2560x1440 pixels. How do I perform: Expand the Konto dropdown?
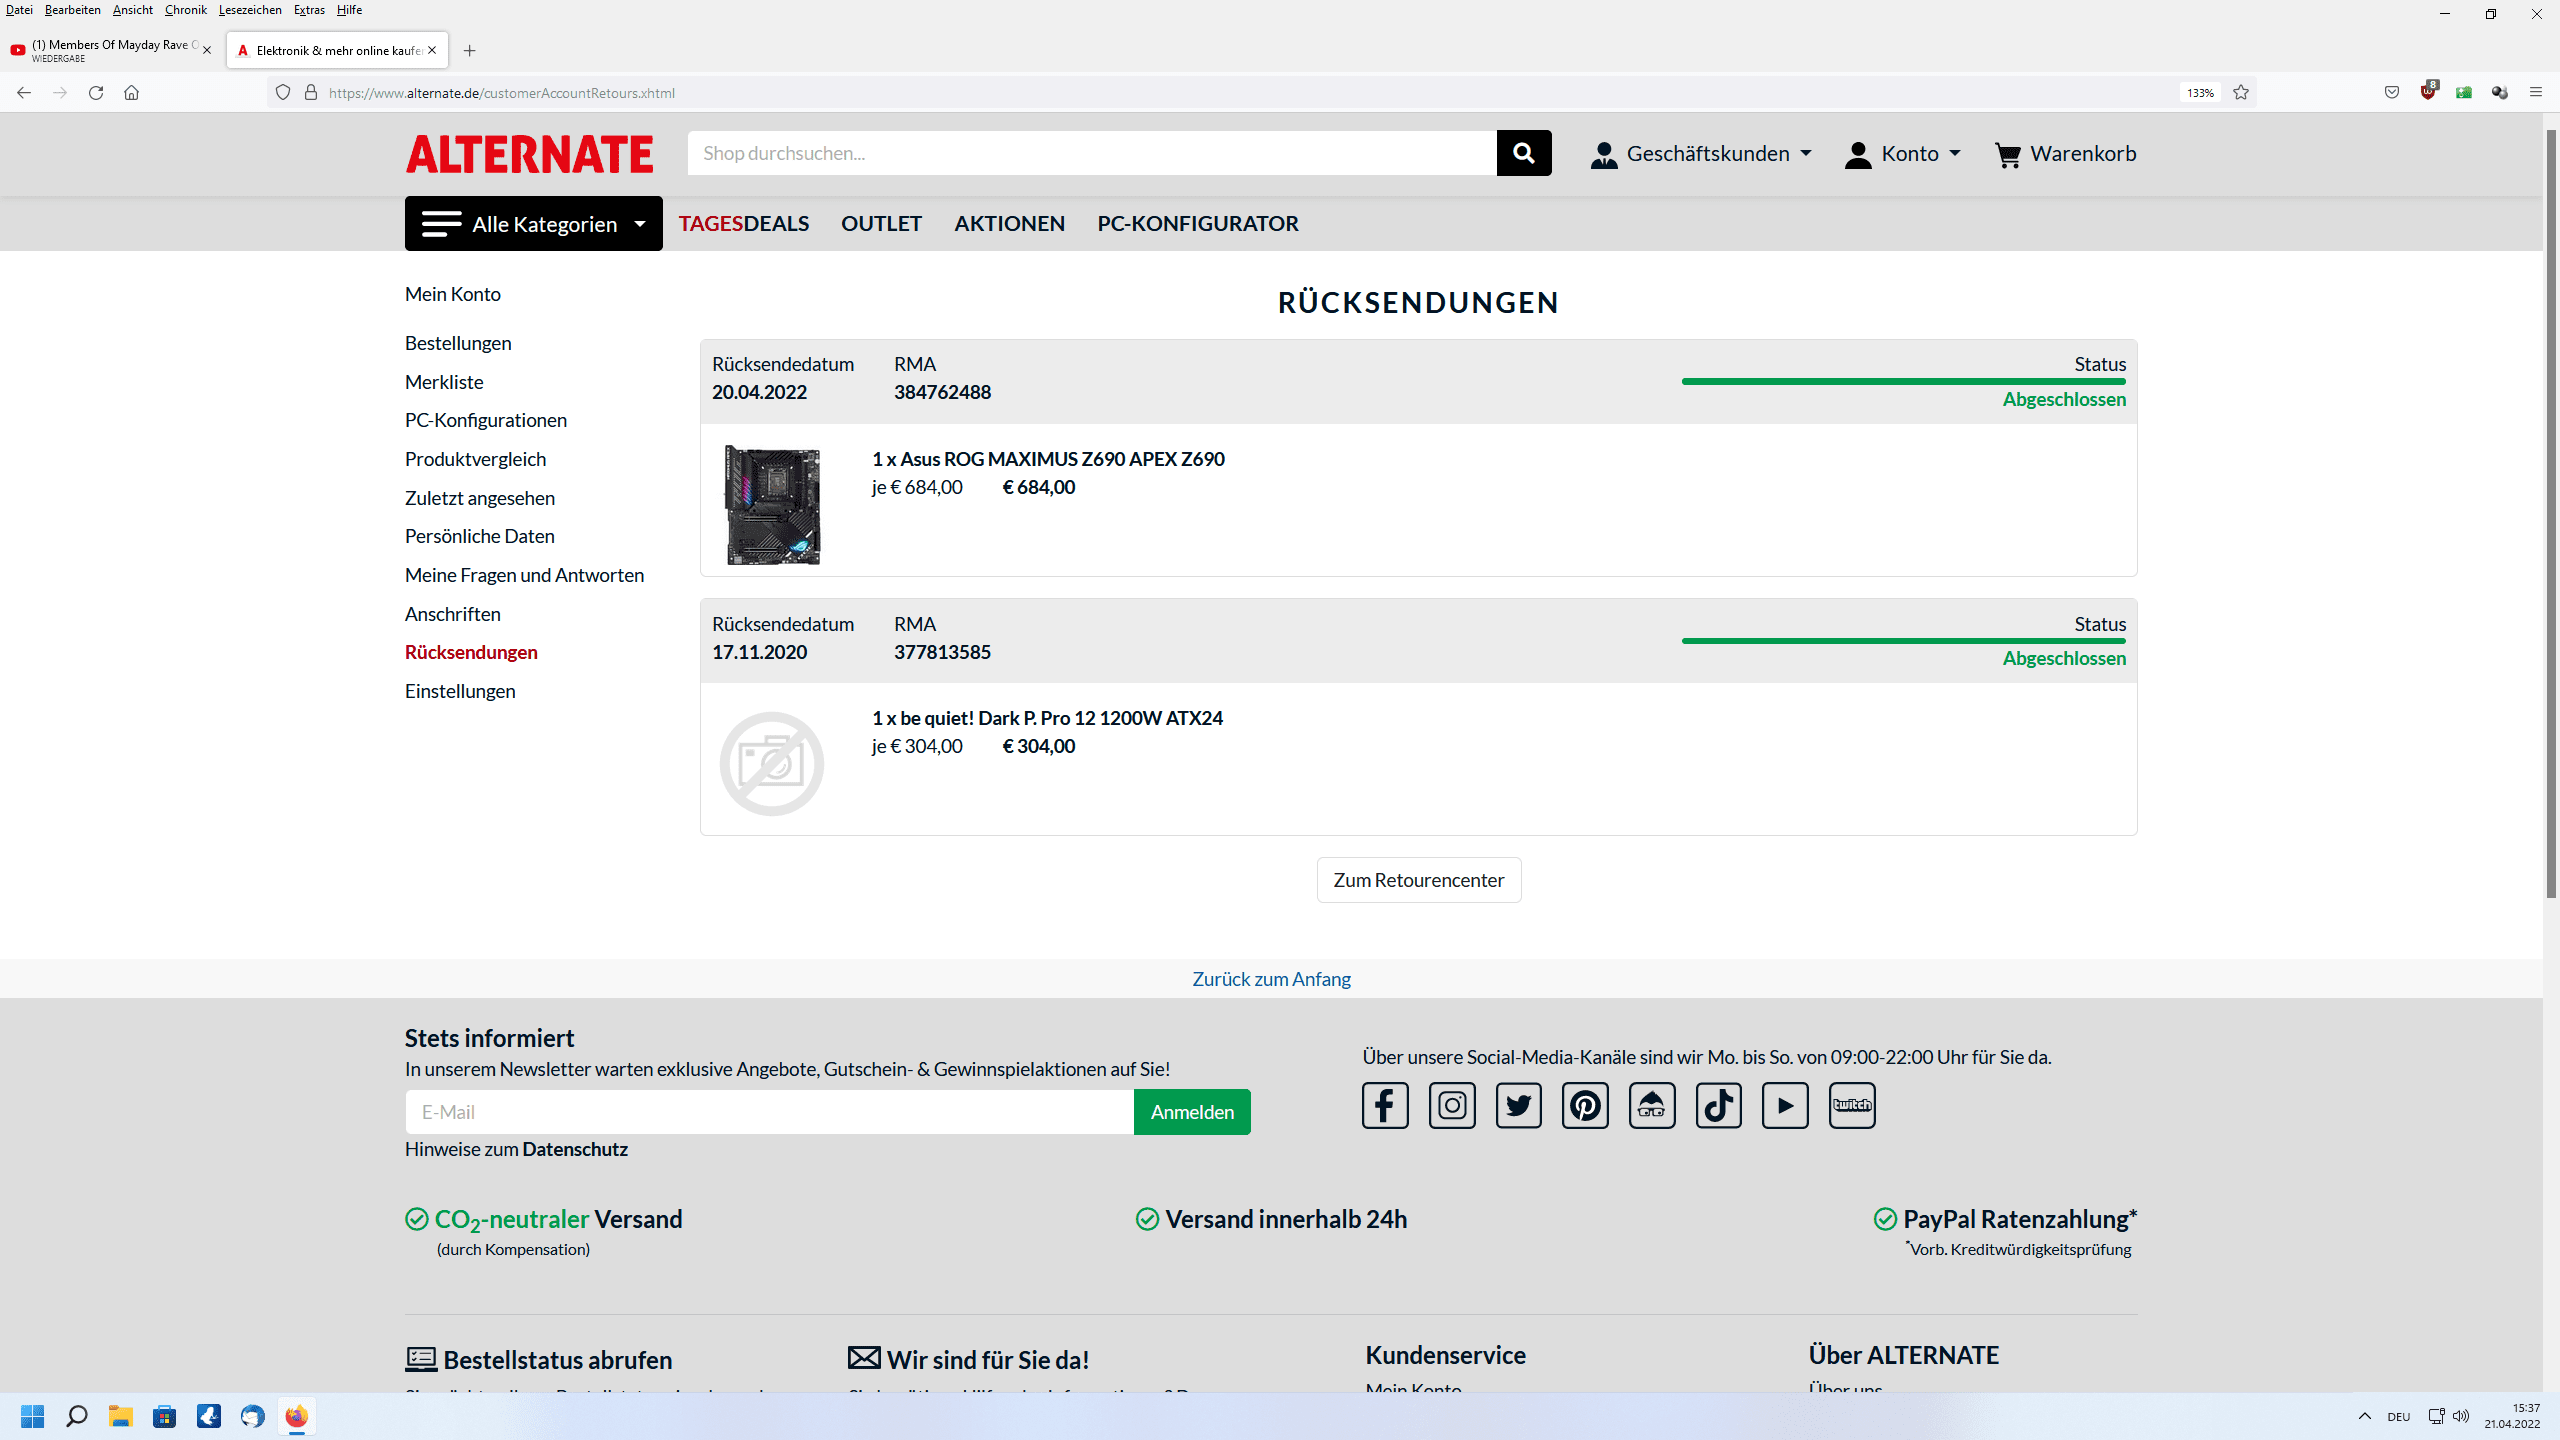(x=1903, y=154)
